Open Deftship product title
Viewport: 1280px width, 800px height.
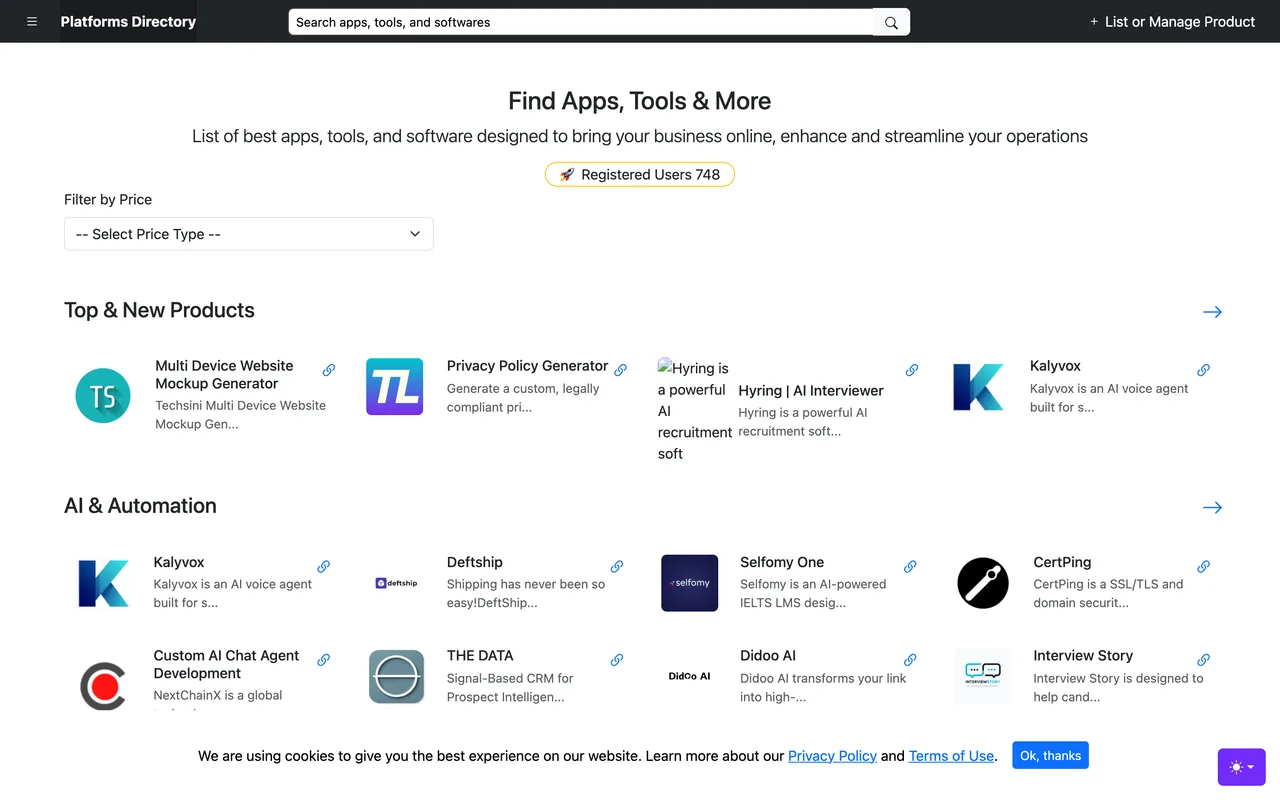point(475,562)
